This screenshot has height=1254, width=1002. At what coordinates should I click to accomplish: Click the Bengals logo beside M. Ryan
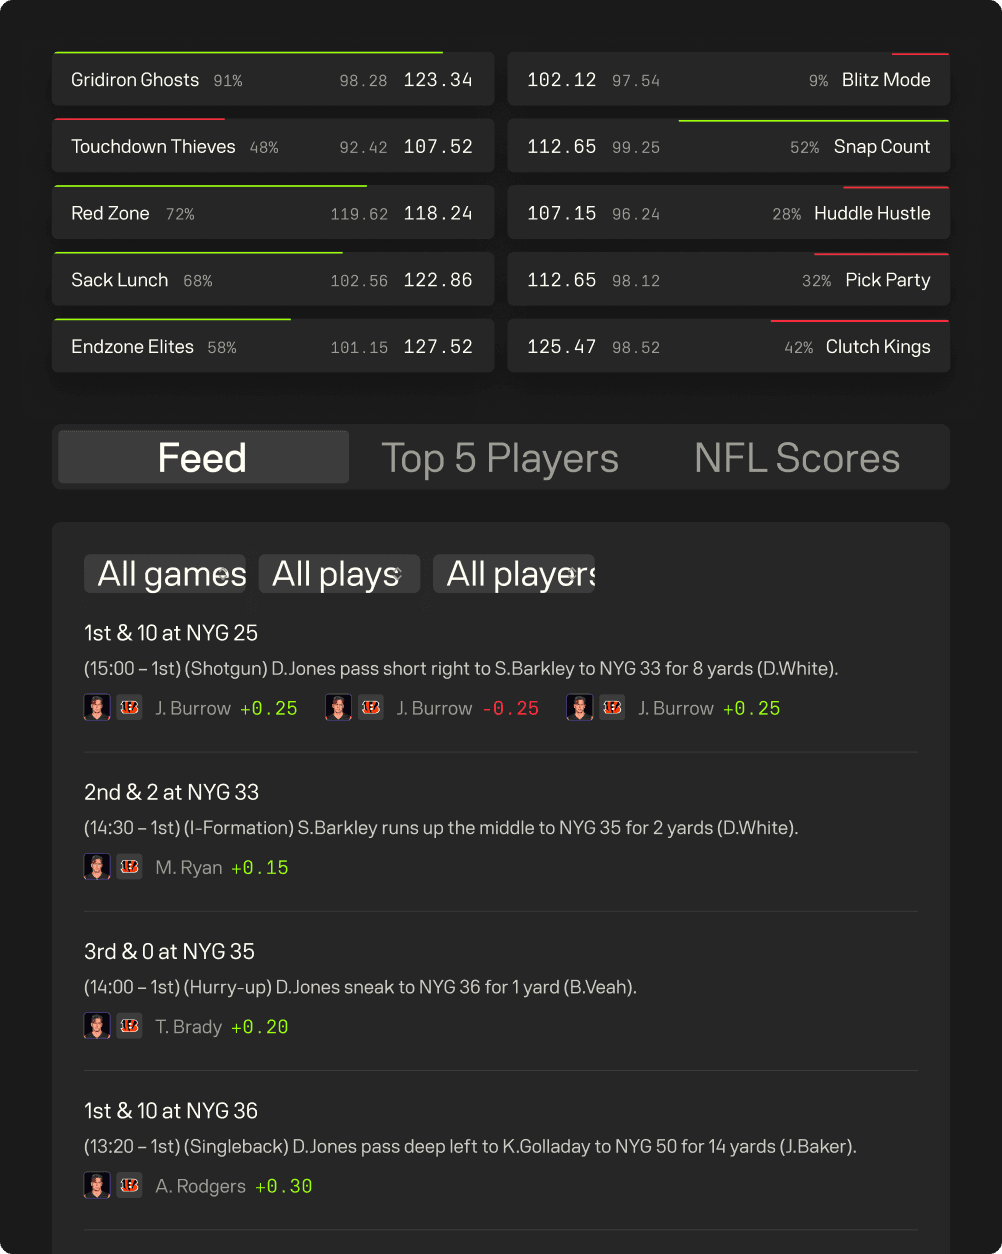[x=129, y=867]
